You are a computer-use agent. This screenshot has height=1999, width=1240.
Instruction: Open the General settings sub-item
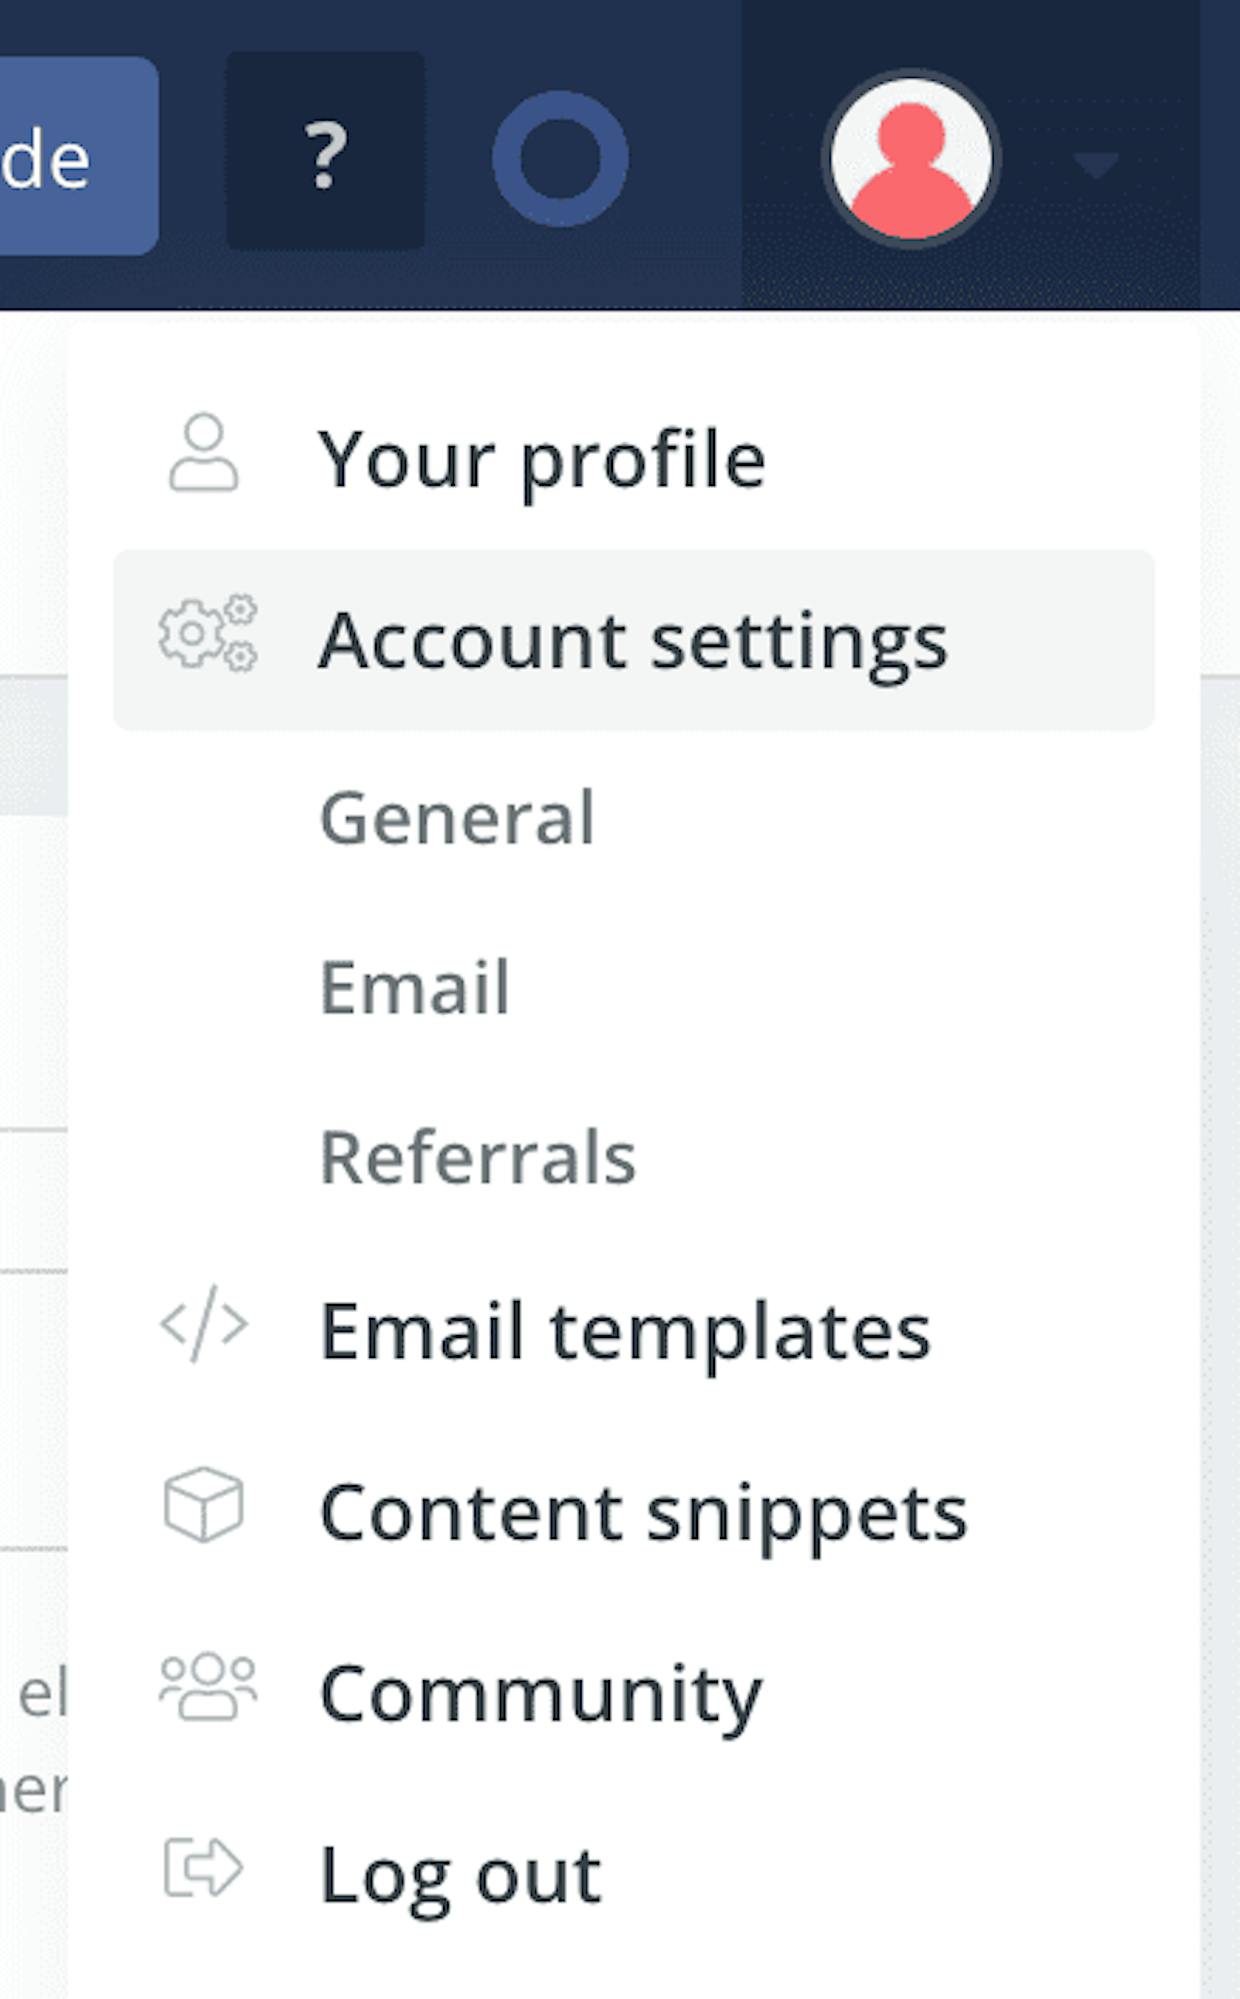pos(457,818)
